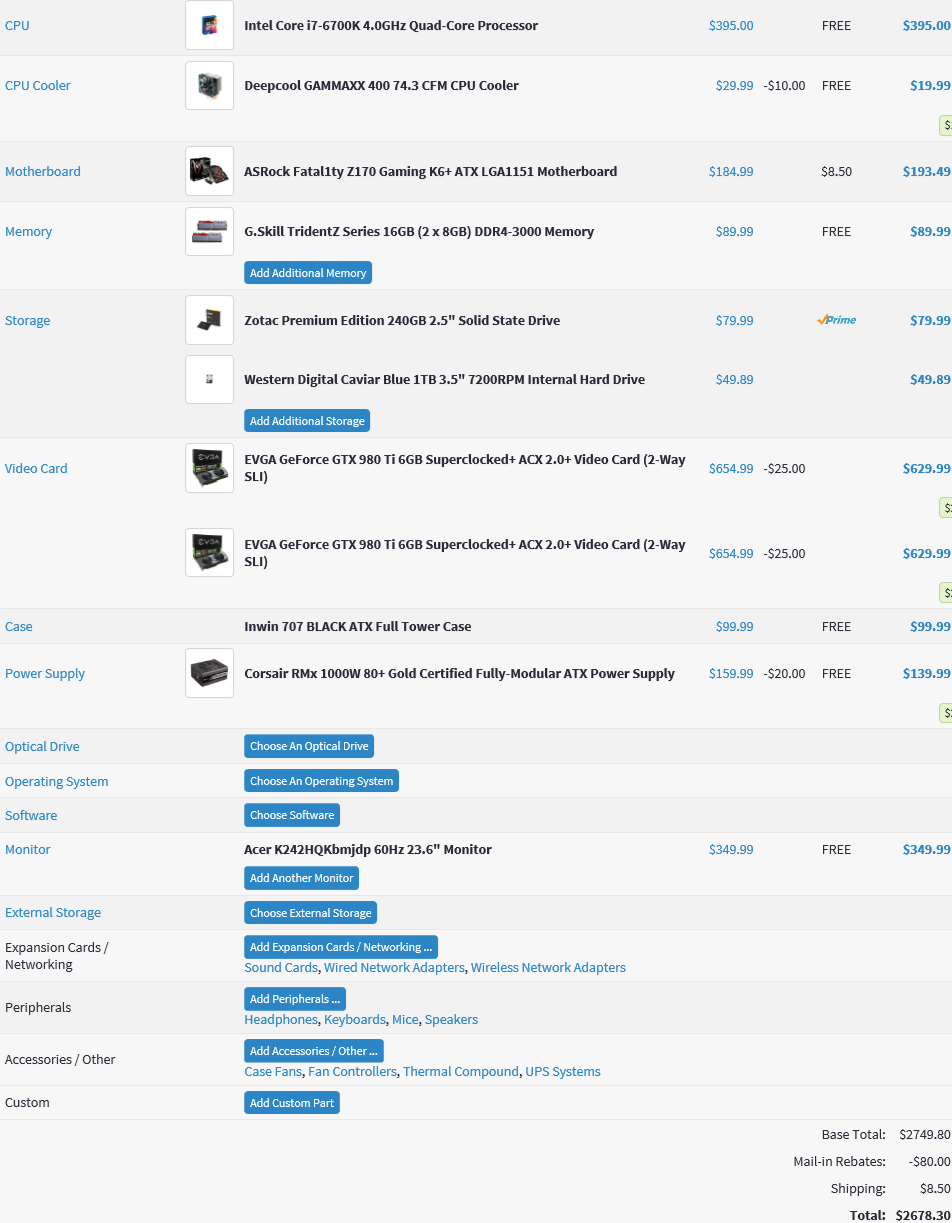Image resolution: width=952 pixels, height=1223 pixels.
Task: Open the Intel Core i7-6700K product thumbnail
Action: pos(209,25)
